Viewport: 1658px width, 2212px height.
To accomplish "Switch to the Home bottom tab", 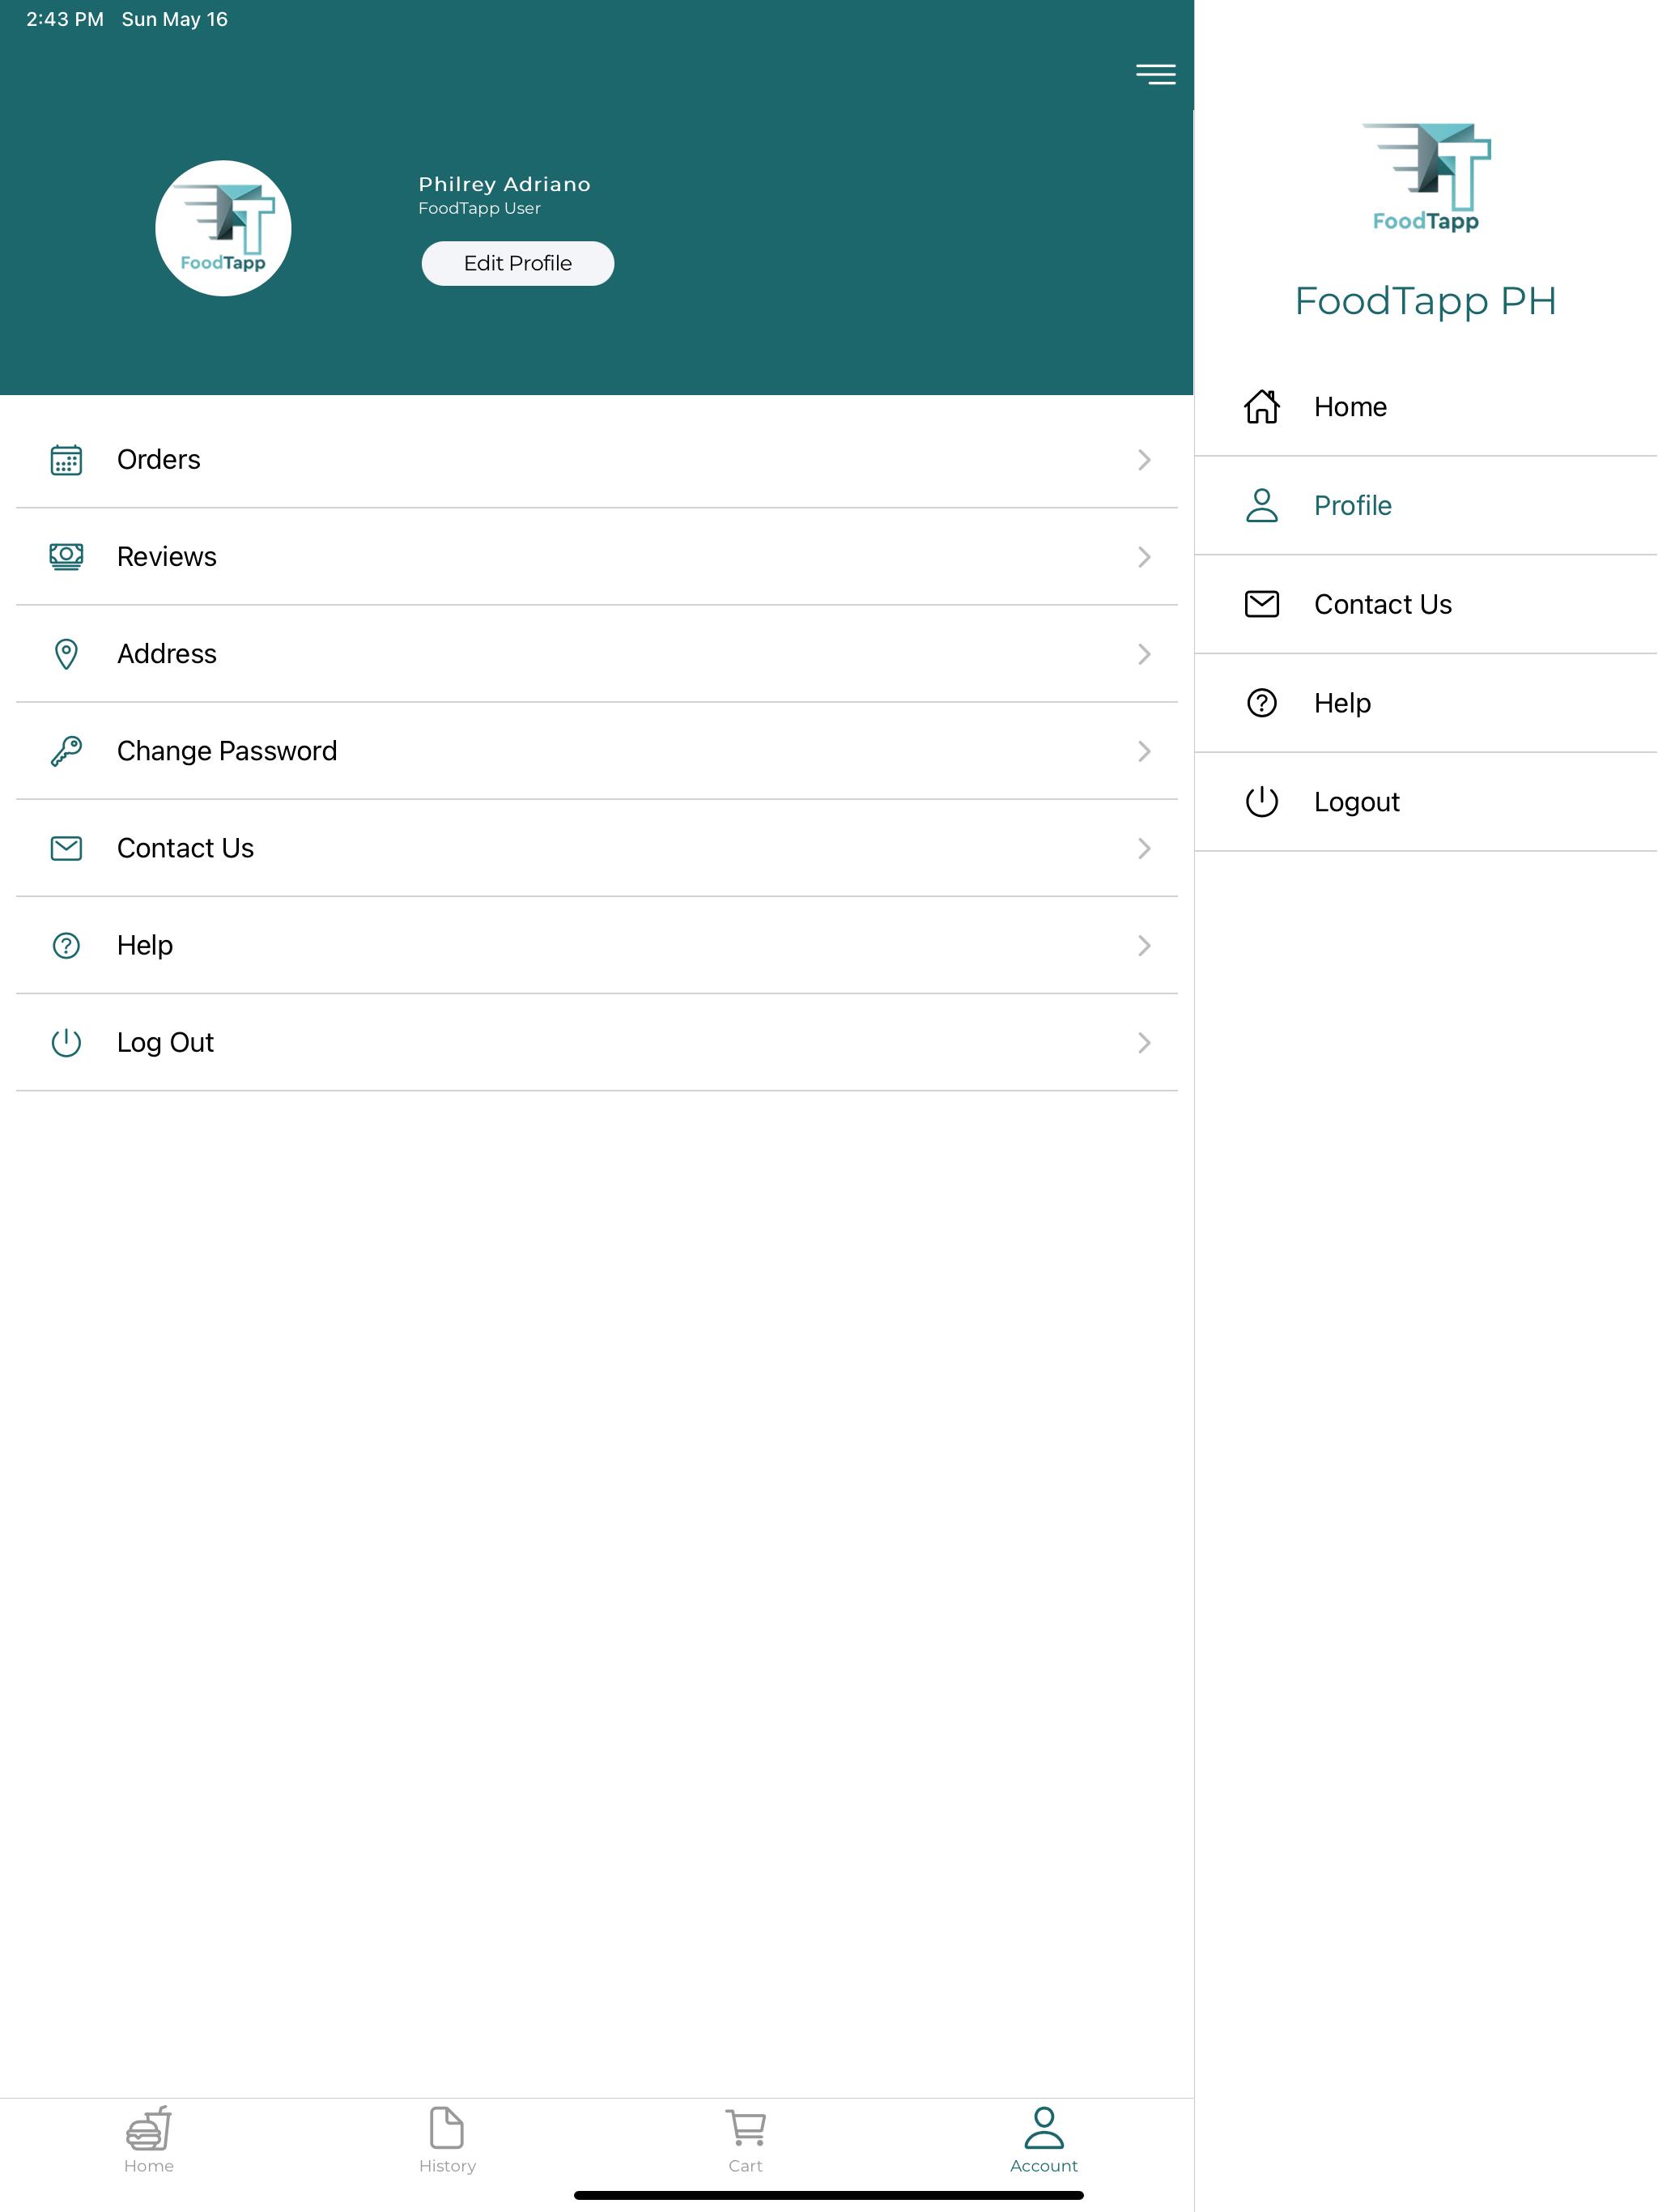I will [149, 2139].
